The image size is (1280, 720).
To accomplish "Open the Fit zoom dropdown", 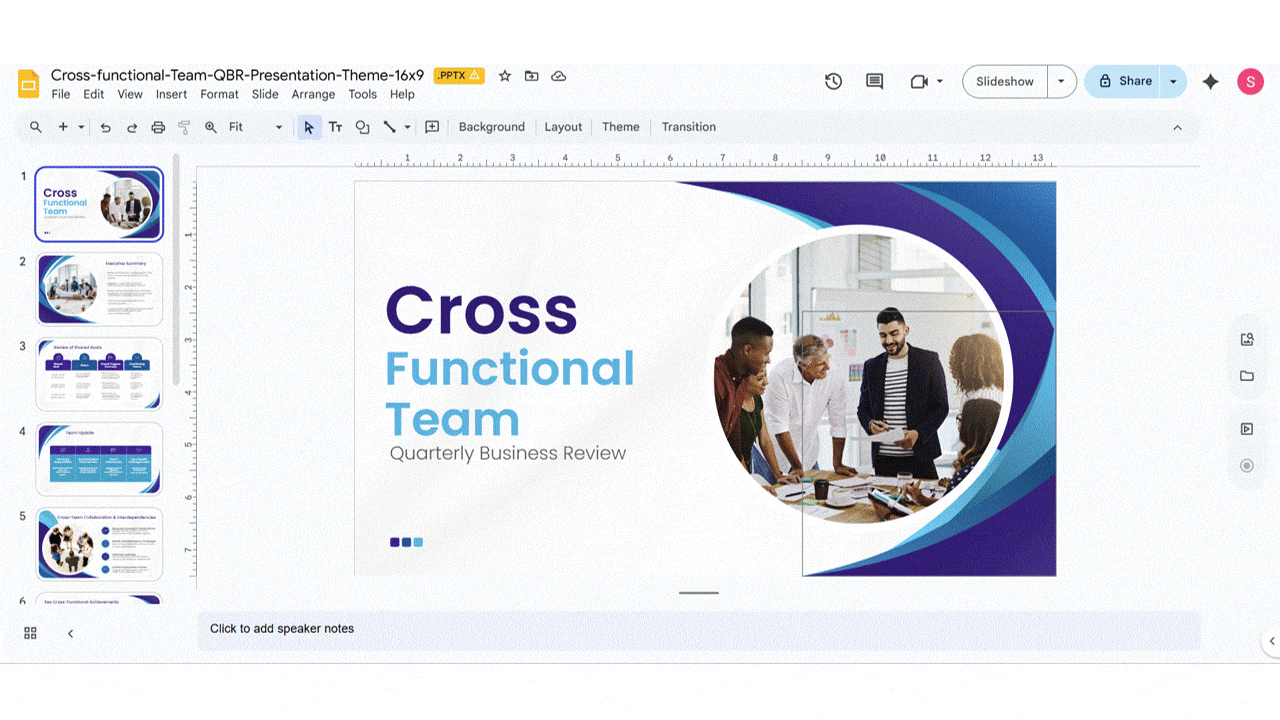I will click(278, 127).
